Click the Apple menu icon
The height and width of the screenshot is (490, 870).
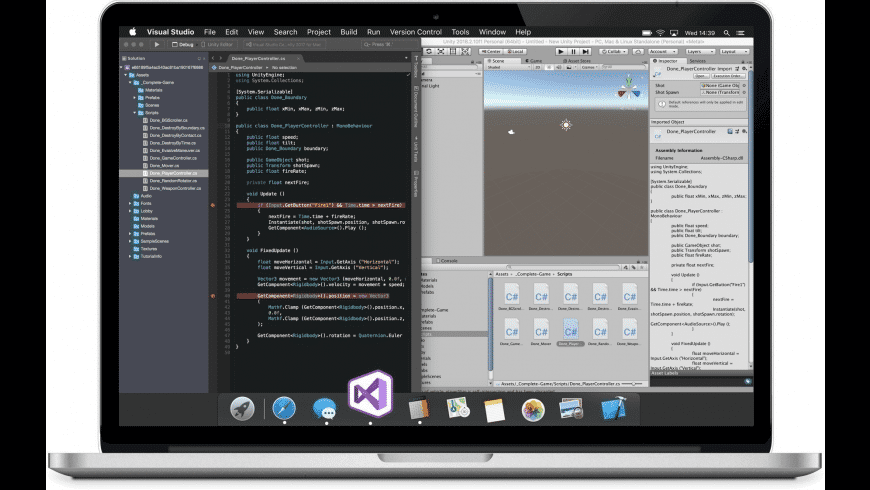click(x=133, y=32)
